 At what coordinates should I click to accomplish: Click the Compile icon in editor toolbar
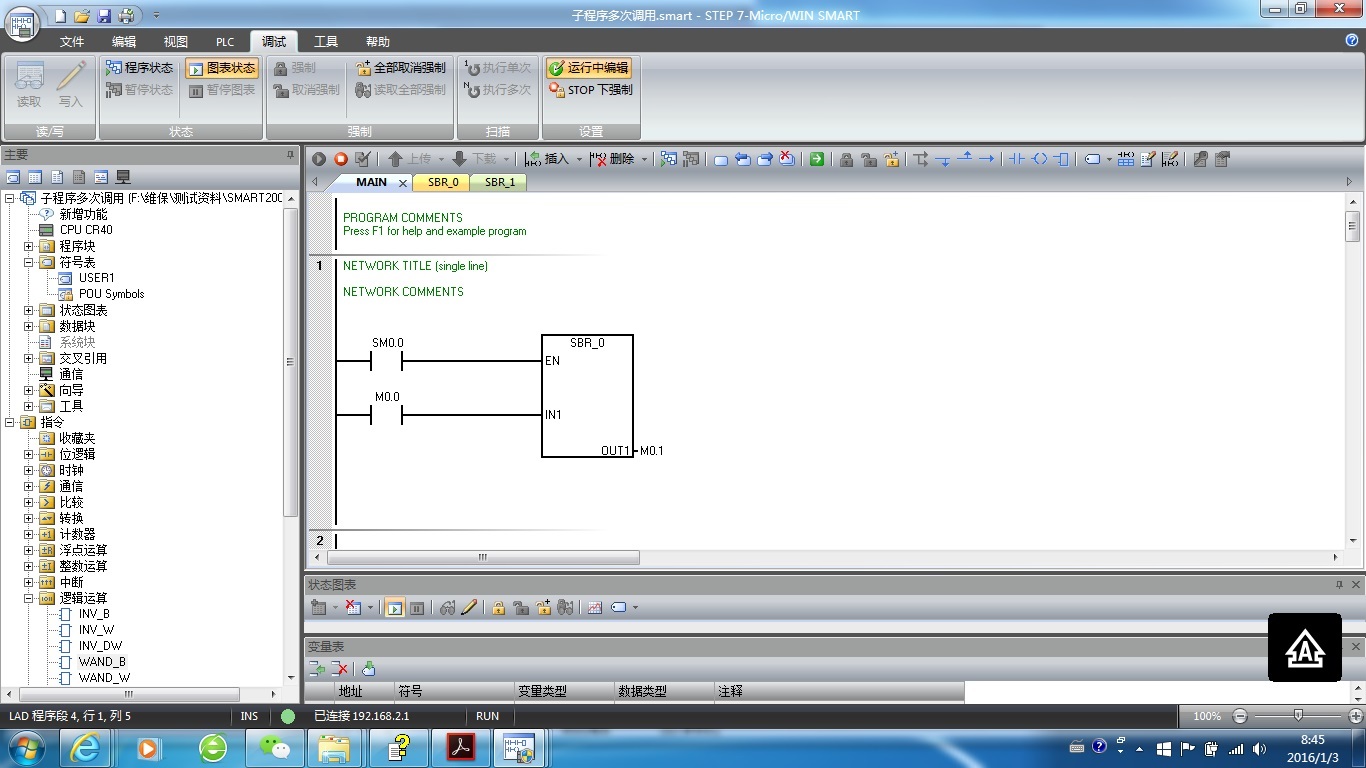(x=363, y=159)
